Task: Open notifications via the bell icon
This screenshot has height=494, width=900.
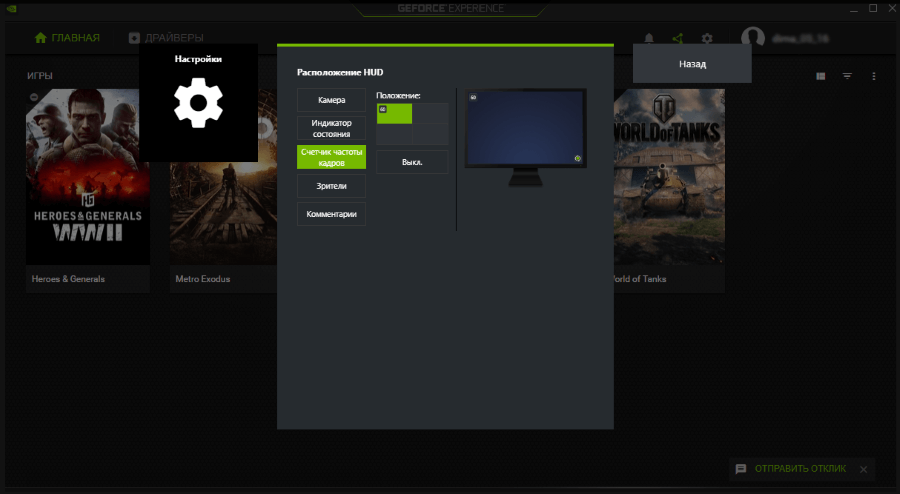Action: (649, 38)
